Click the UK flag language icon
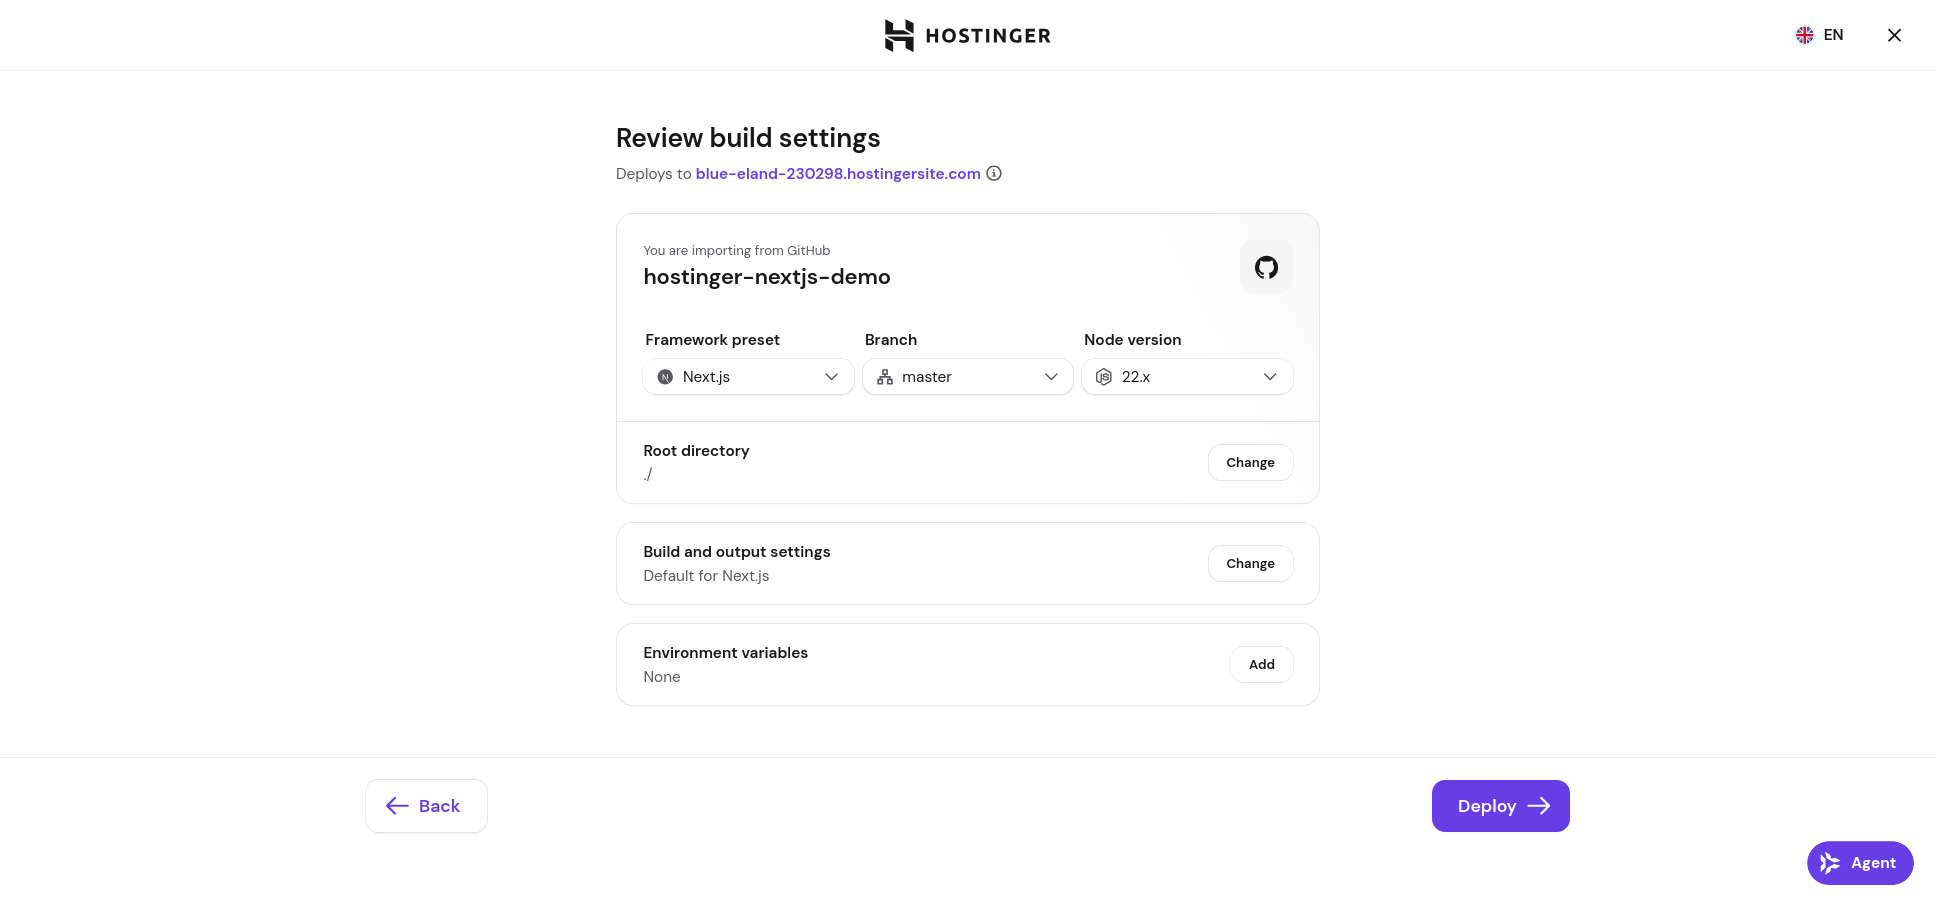This screenshot has height=898, width=1936. (x=1805, y=35)
